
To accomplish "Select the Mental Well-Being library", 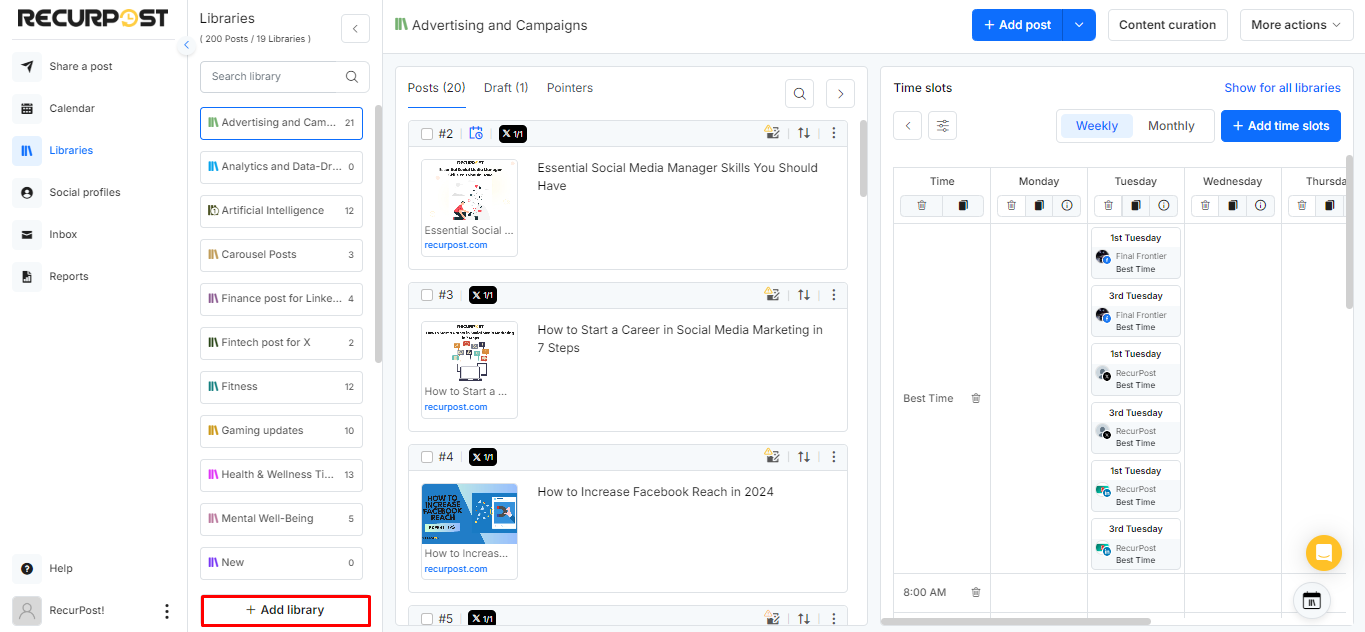I will point(281,519).
